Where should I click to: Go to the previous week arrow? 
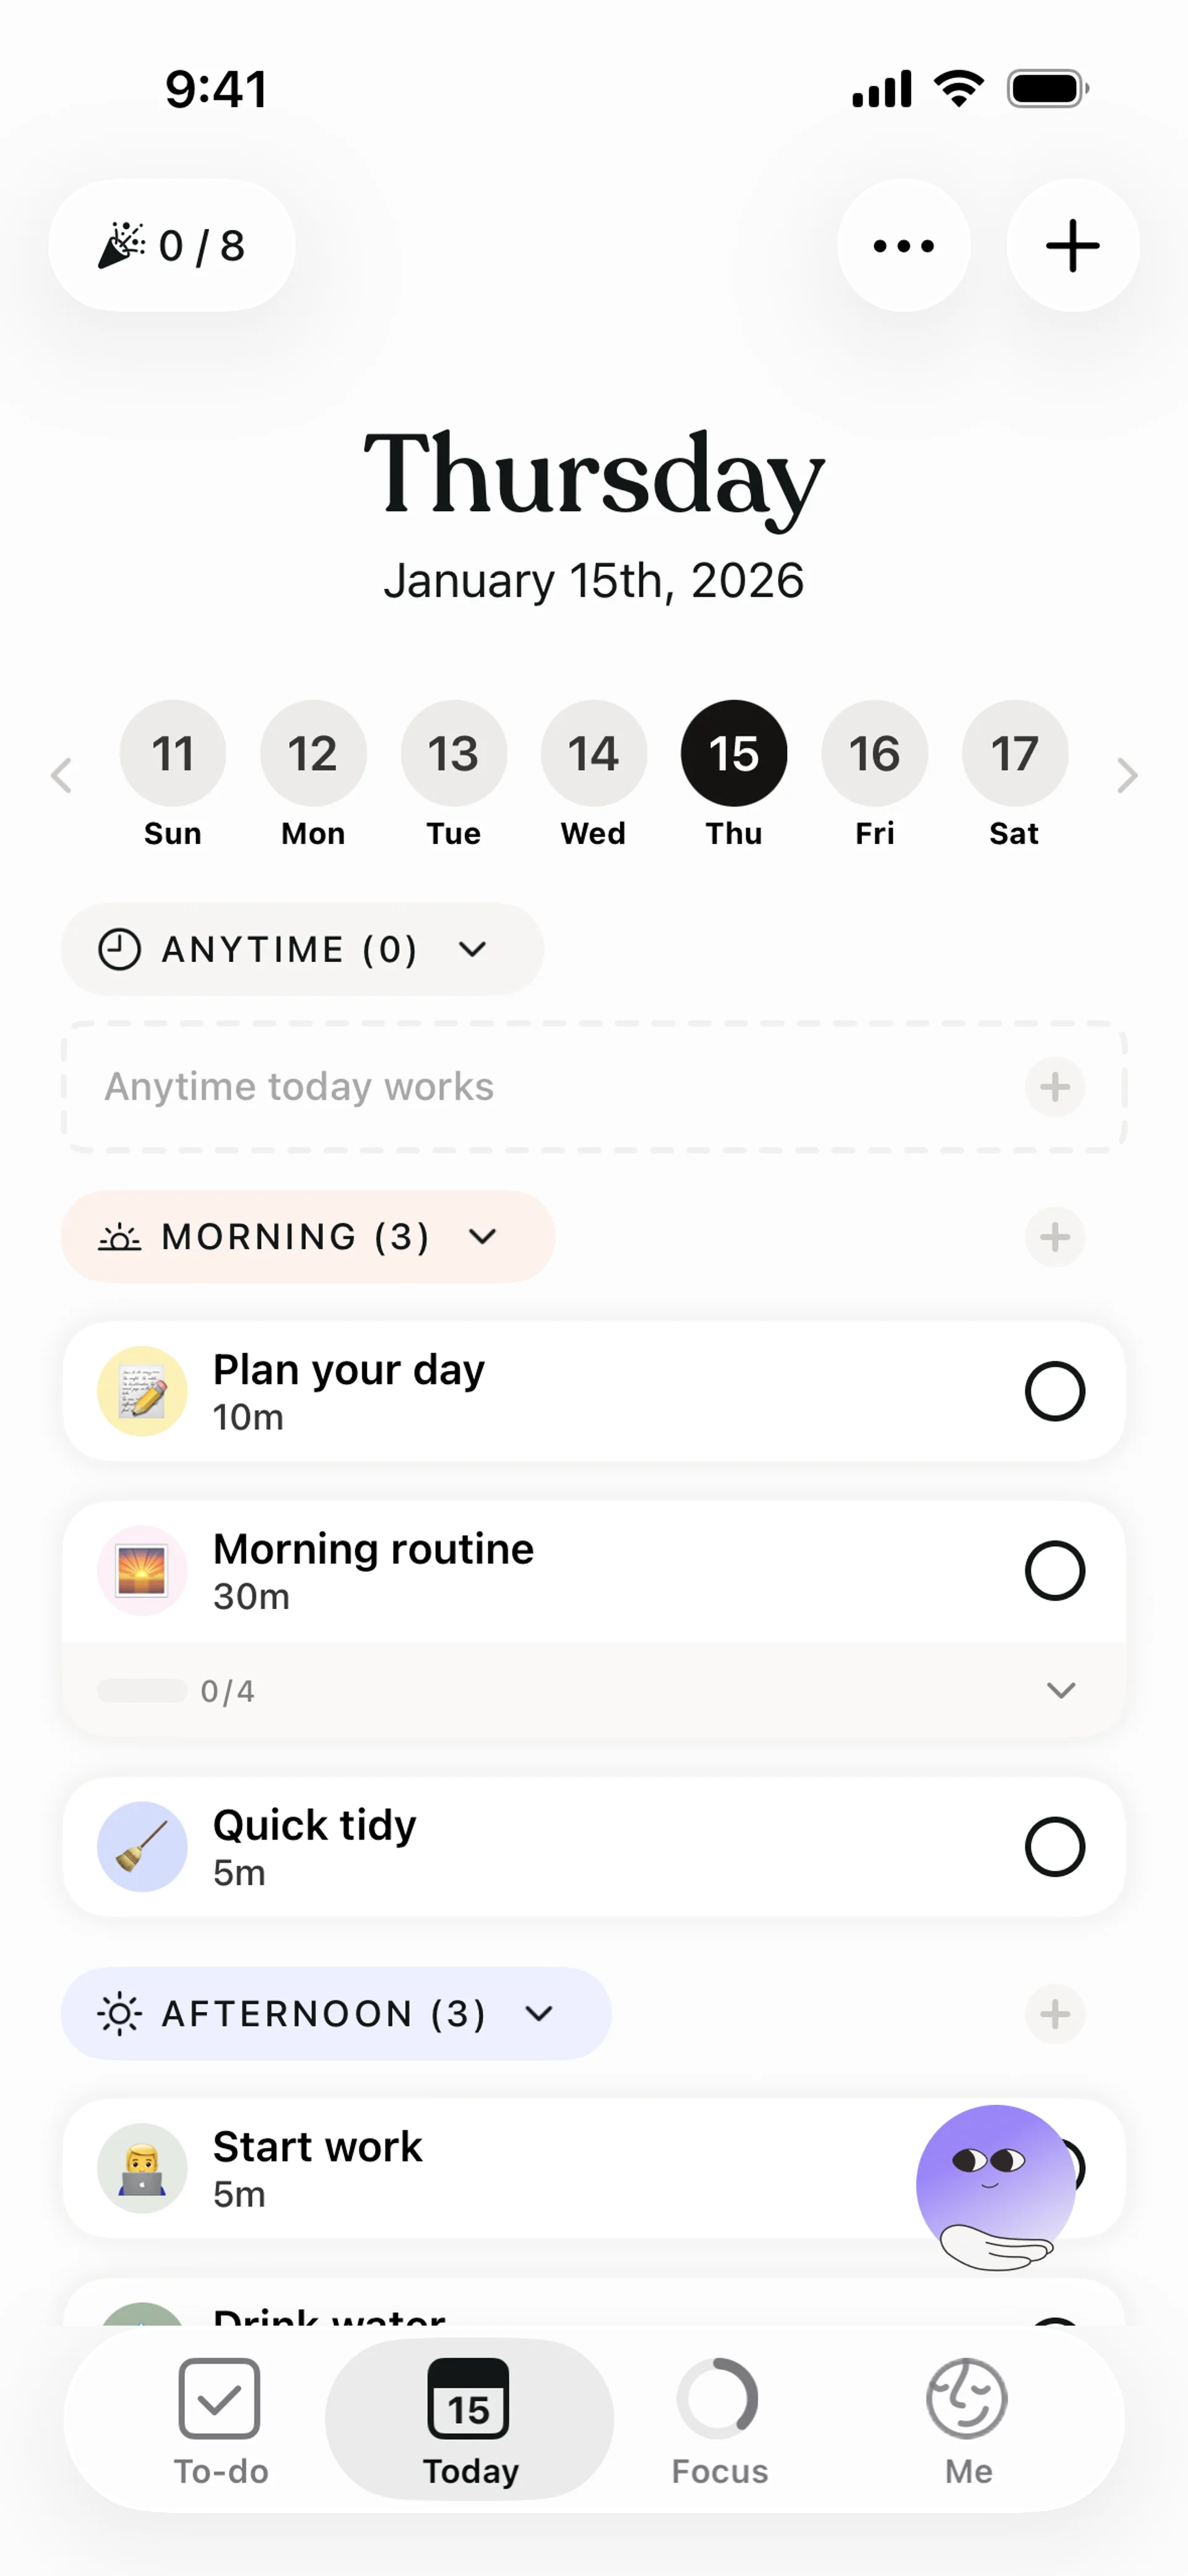pos(62,775)
